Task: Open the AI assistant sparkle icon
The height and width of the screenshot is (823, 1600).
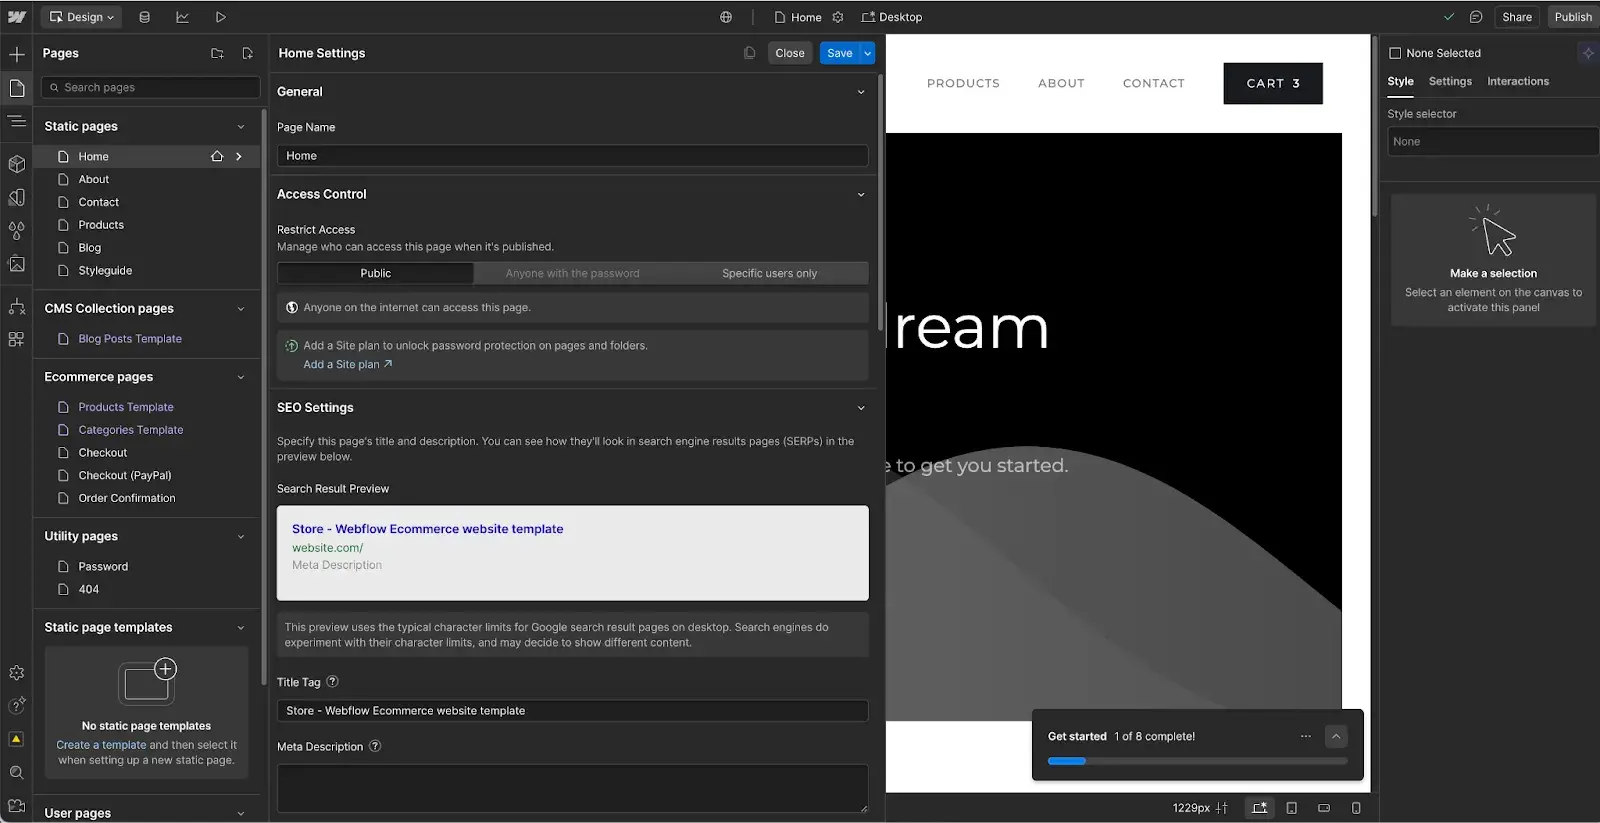Action: [x=1588, y=53]
